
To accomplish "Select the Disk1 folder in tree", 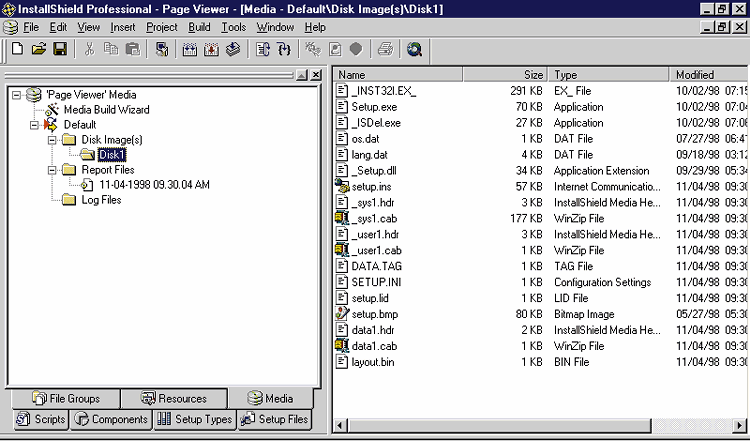I will 112,154.
